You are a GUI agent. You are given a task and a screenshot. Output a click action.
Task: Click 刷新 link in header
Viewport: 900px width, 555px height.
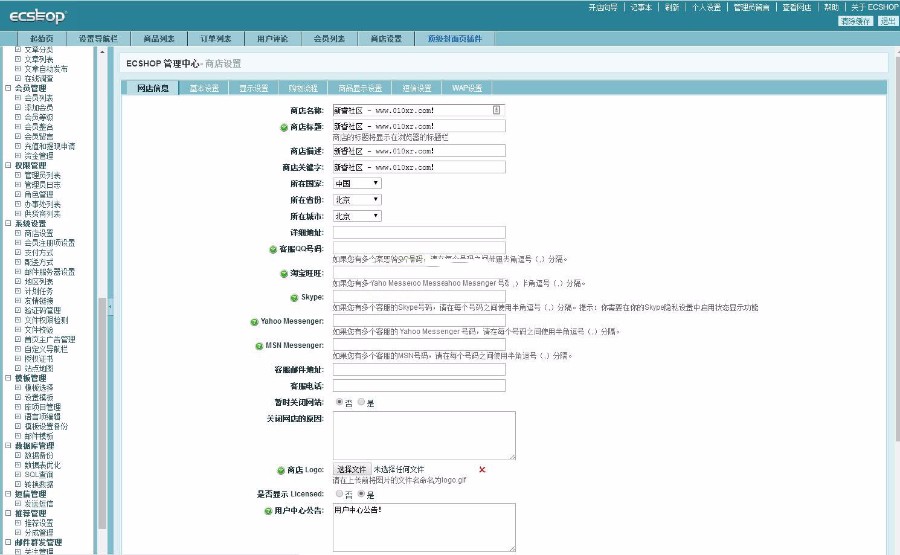(672, 7)
